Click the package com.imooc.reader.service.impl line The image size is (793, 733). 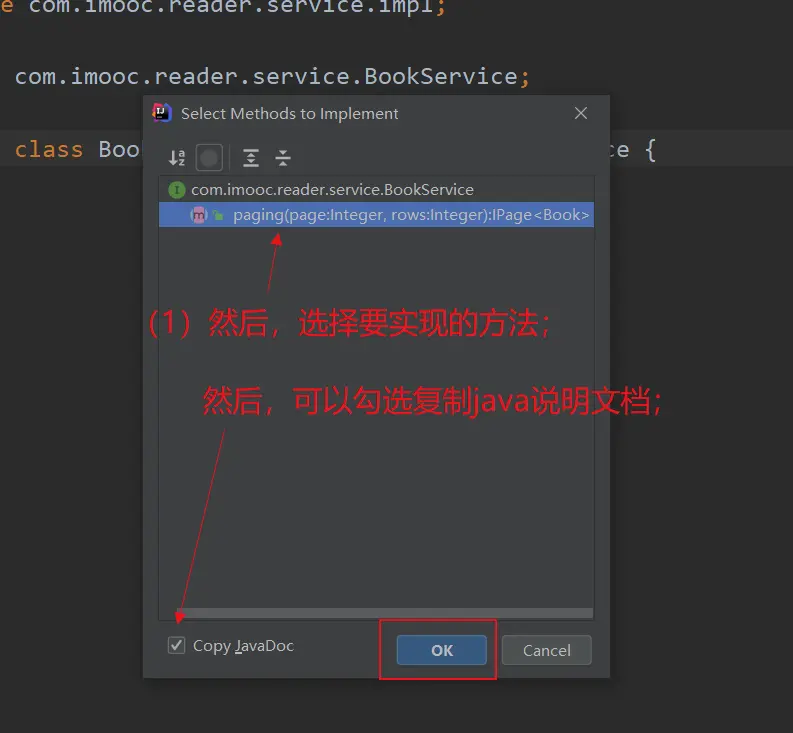coord(223,7)
